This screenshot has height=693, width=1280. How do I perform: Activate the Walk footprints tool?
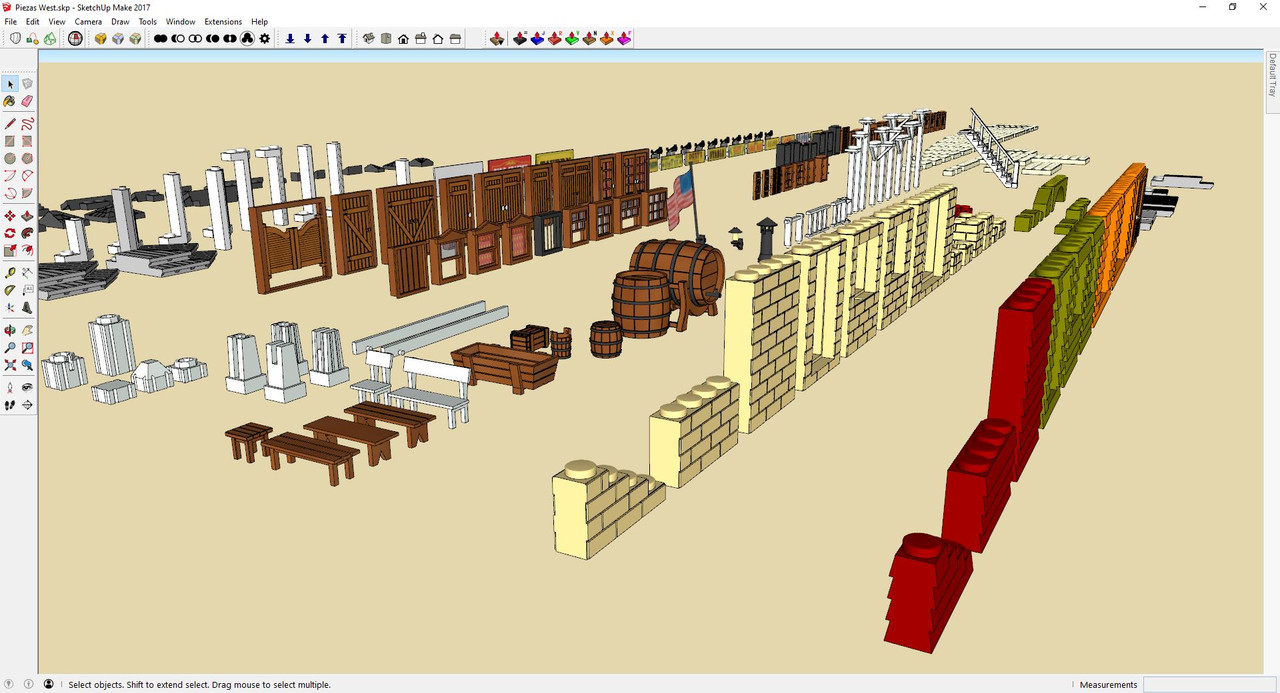[10, 405]
